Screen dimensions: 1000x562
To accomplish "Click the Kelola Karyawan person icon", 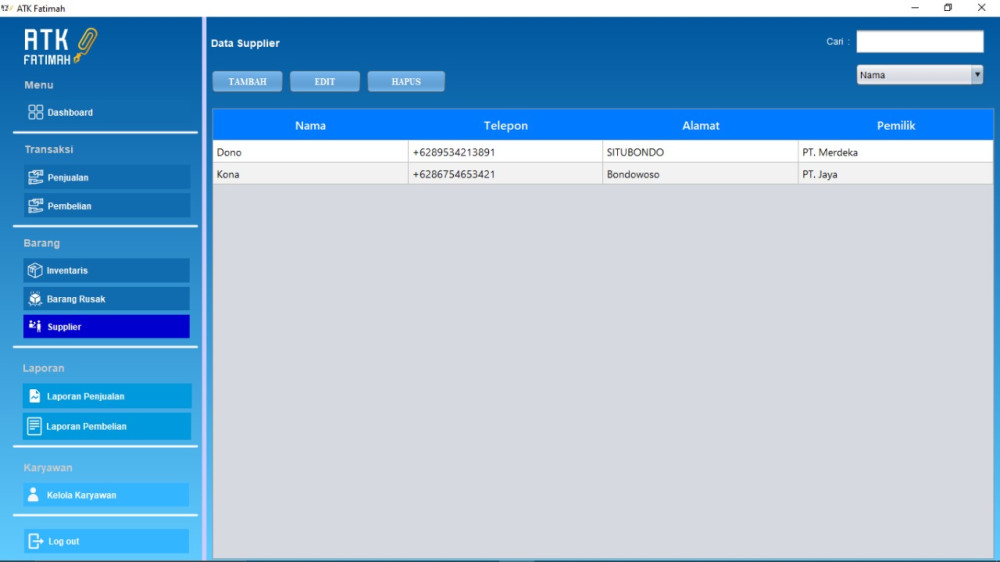I will coord(33,494).
